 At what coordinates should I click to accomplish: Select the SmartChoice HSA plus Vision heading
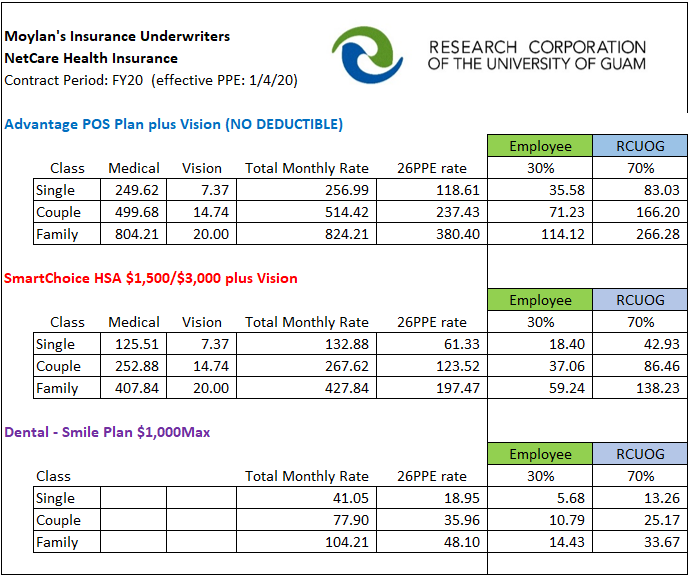(x=151, y=278)
